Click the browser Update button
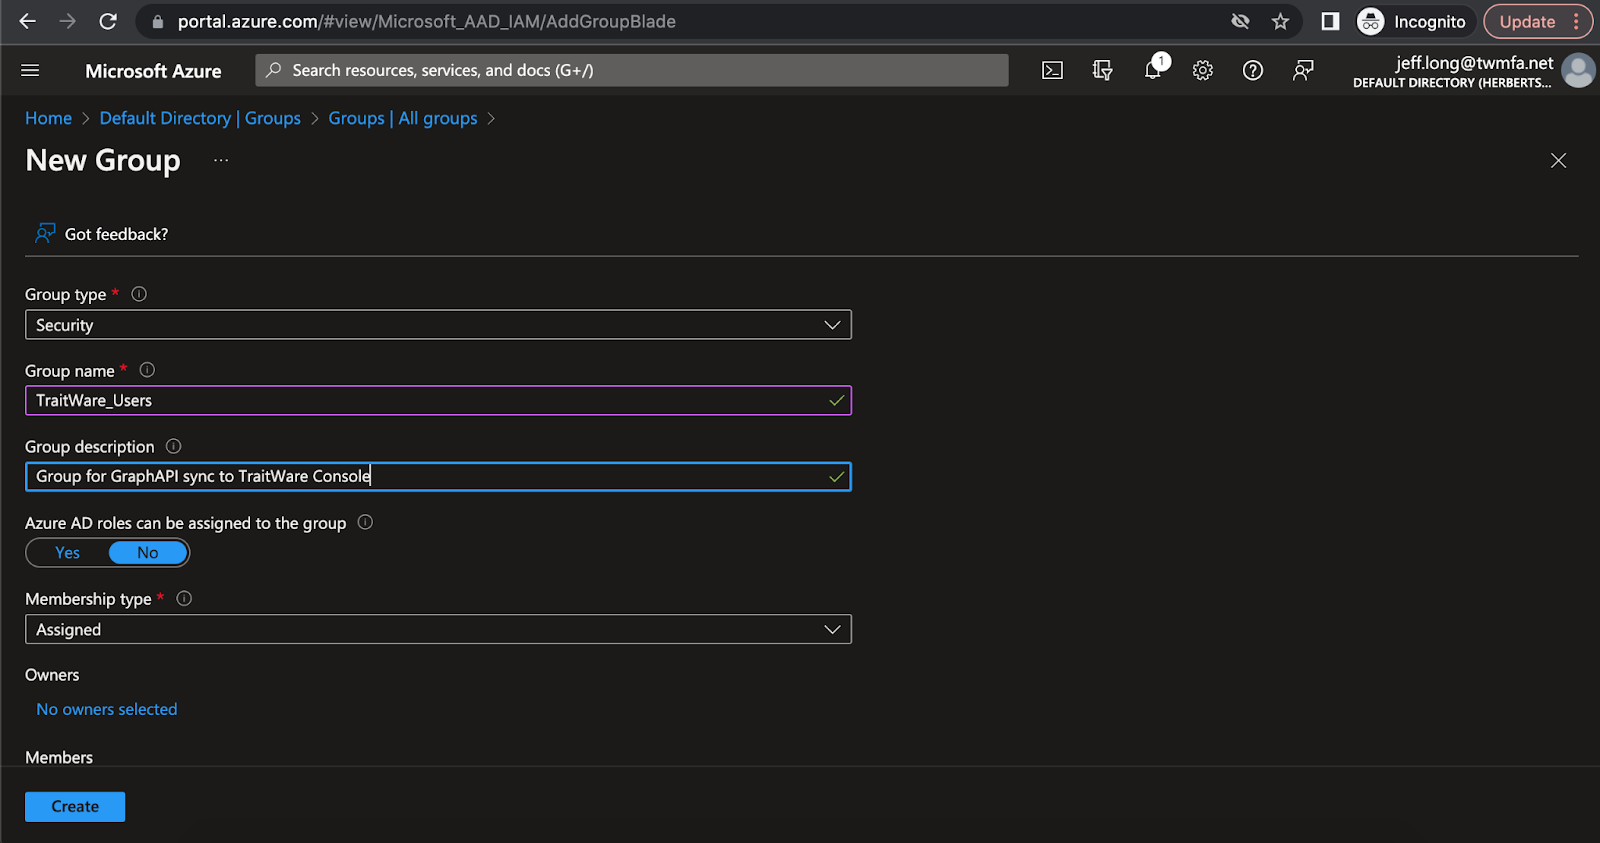The width and height of the screenshot is (1600, 843). click(x=1537, y=21)
